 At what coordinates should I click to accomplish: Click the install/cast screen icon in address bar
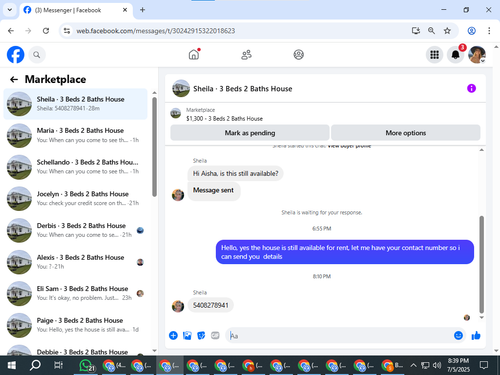point(415,31)
